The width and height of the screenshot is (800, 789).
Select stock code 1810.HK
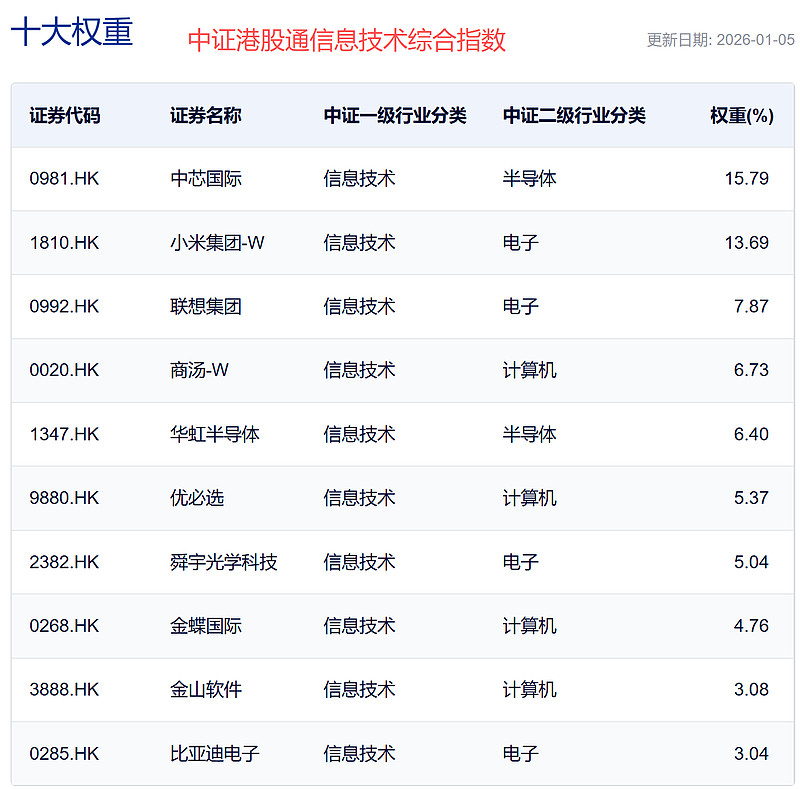64,243
